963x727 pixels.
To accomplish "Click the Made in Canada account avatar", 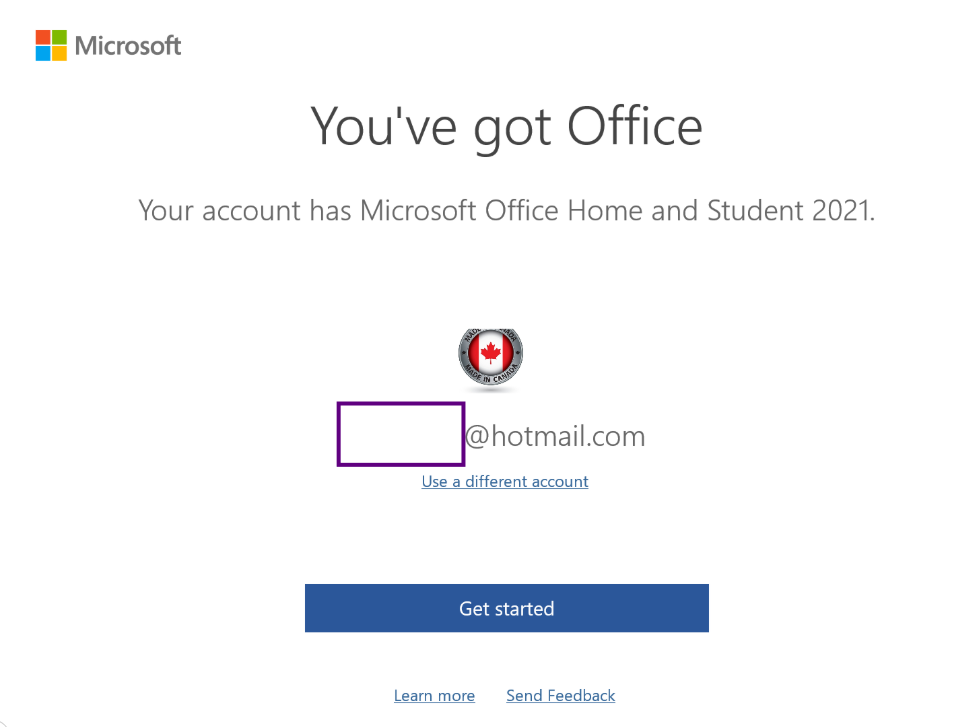I will click(491, 357).
